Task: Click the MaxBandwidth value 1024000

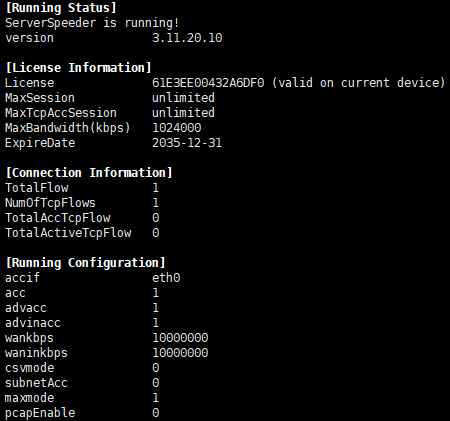Action: coord(177,128)
